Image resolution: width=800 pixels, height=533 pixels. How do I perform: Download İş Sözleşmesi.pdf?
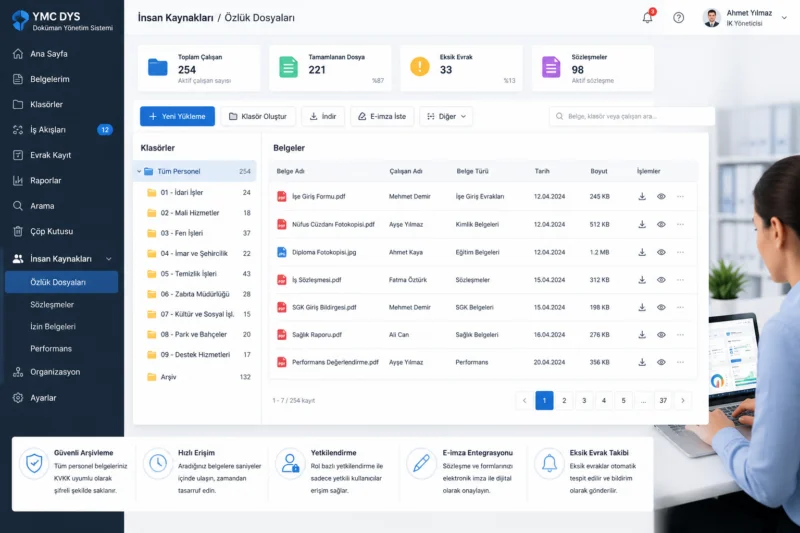(x=642, y=280)
